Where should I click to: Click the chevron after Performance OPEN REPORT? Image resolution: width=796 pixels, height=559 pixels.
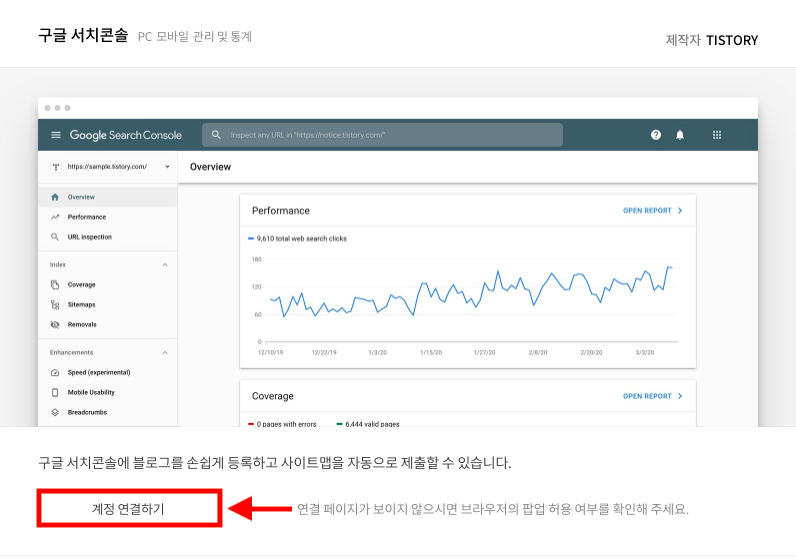coord(680,211)
